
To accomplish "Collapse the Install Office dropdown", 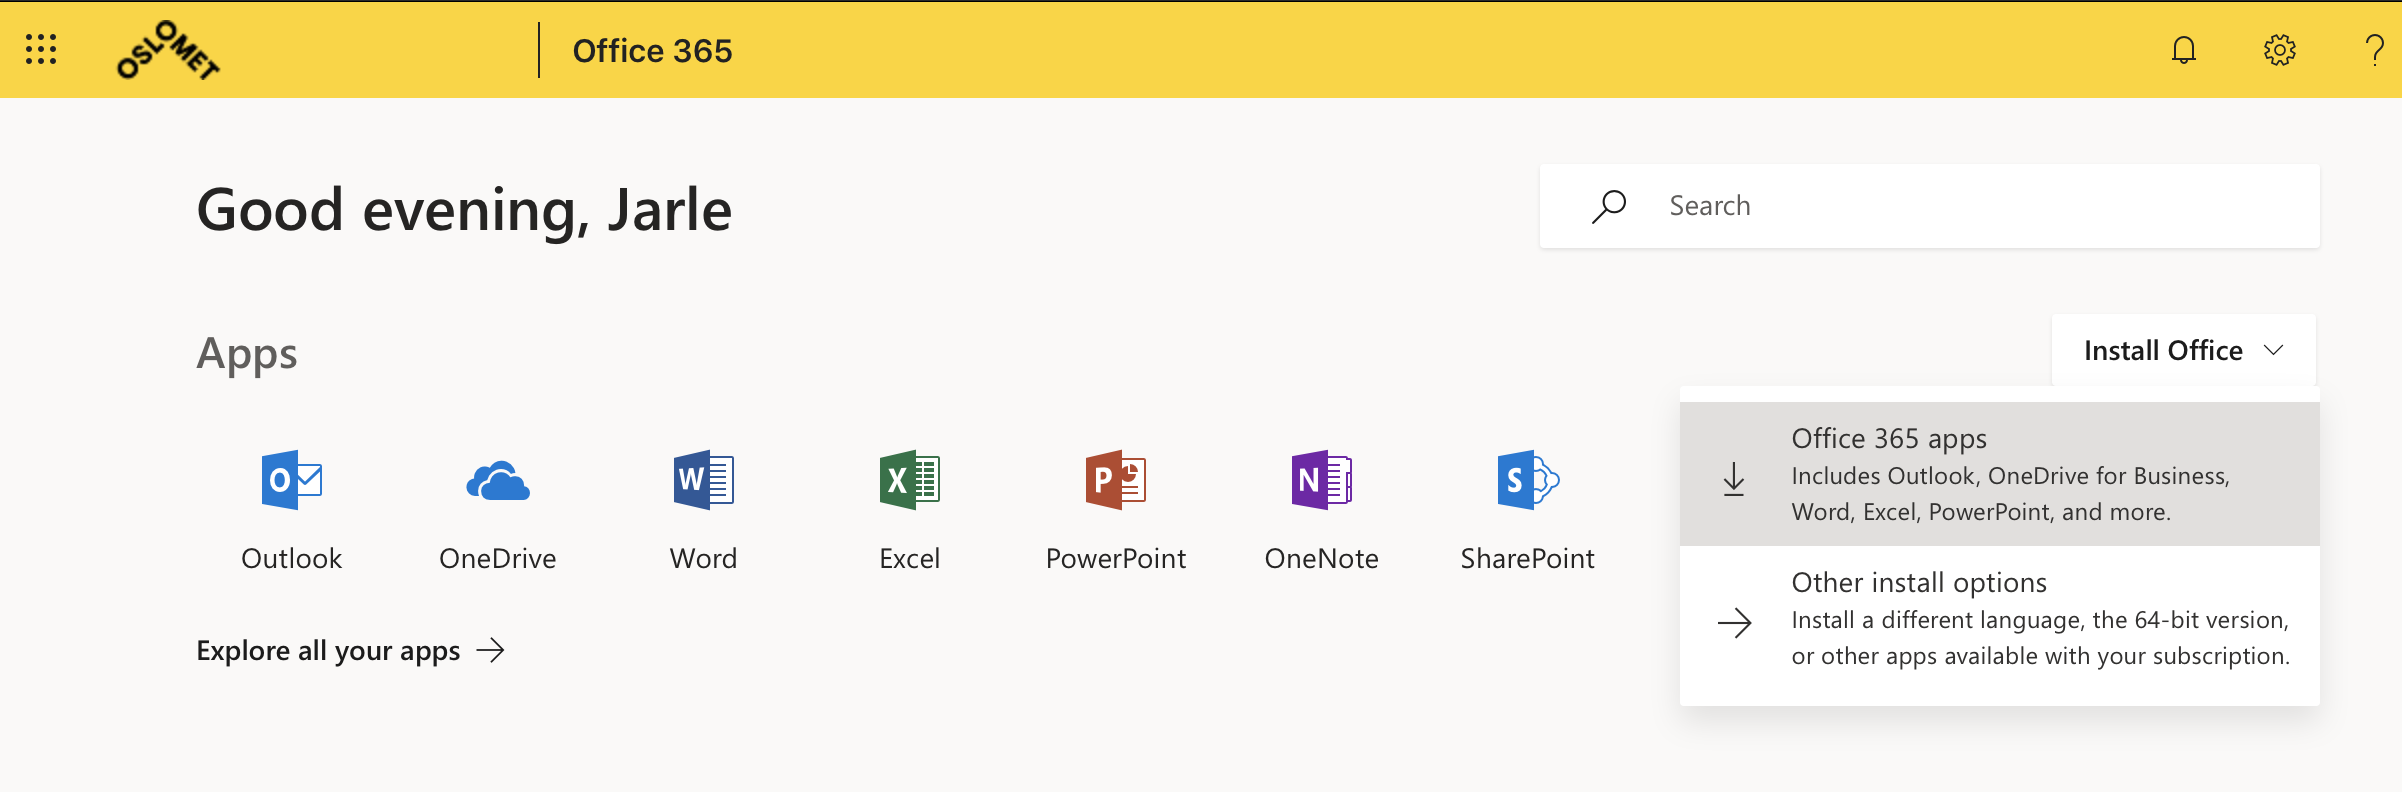I will [x=2184, y=350].
